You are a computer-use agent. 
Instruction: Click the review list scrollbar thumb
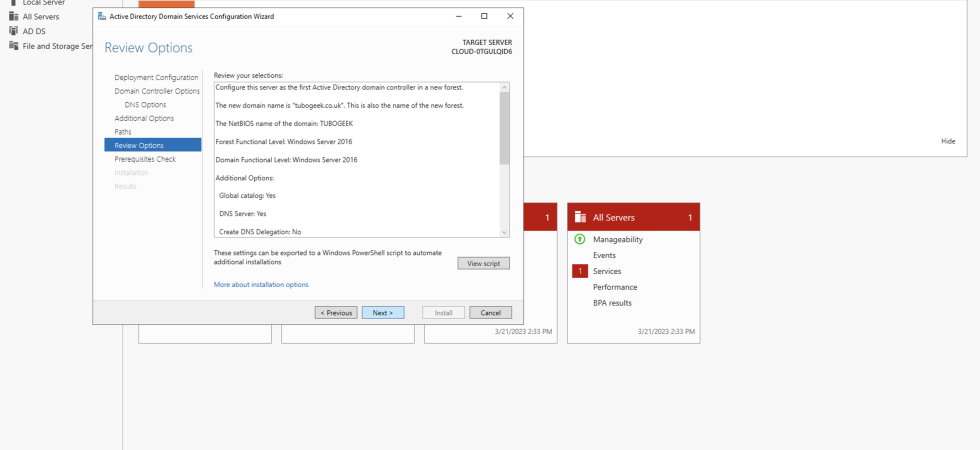pos(504,129)
